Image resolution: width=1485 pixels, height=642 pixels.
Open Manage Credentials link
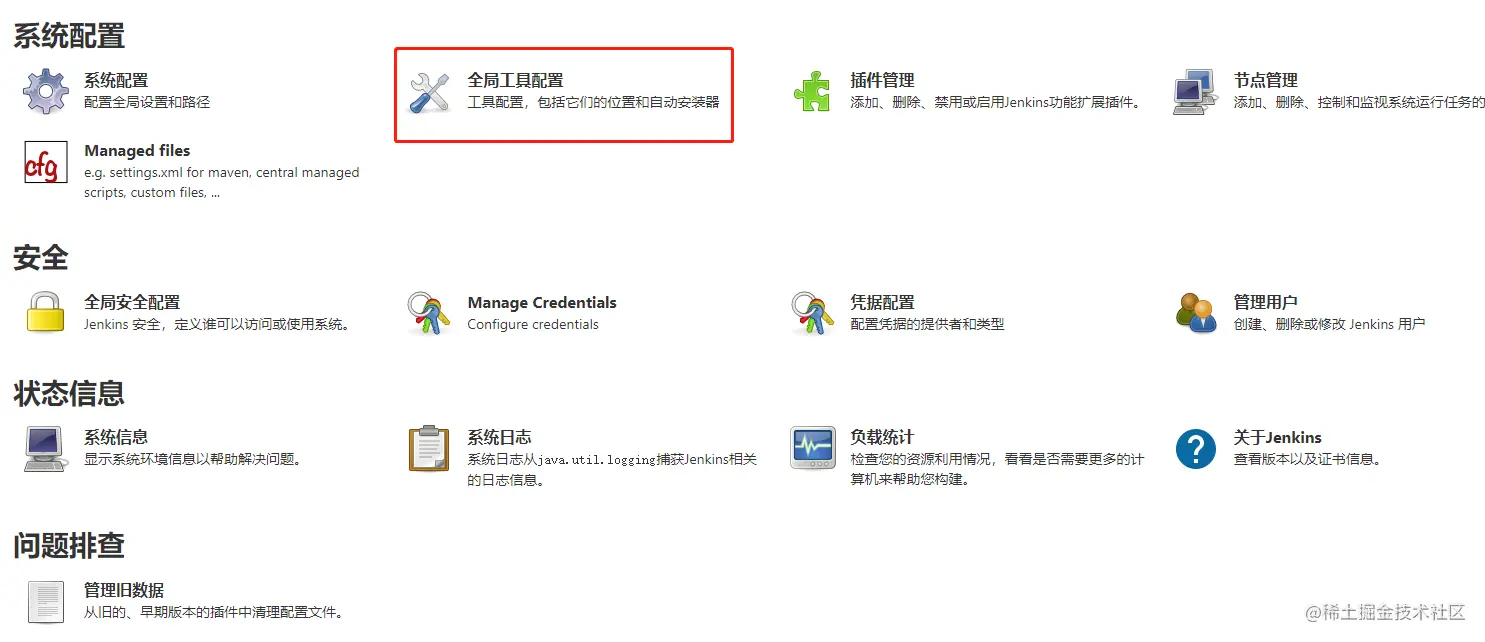click(542, 302)
